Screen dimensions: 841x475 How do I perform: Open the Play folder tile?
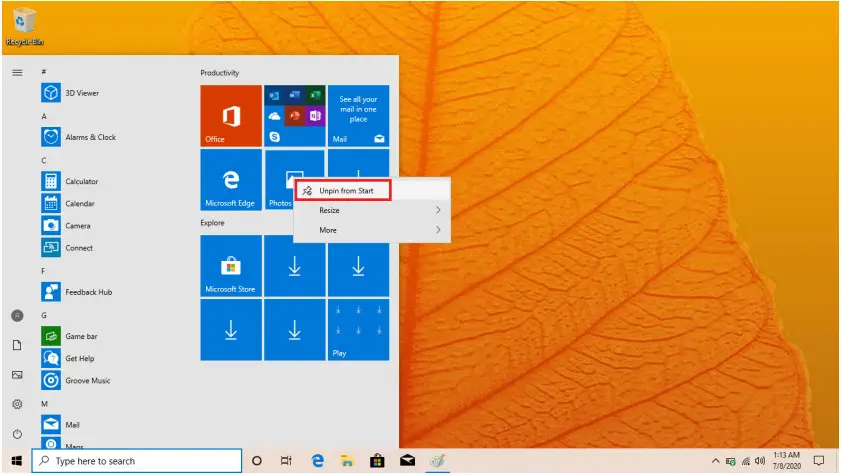358,330
